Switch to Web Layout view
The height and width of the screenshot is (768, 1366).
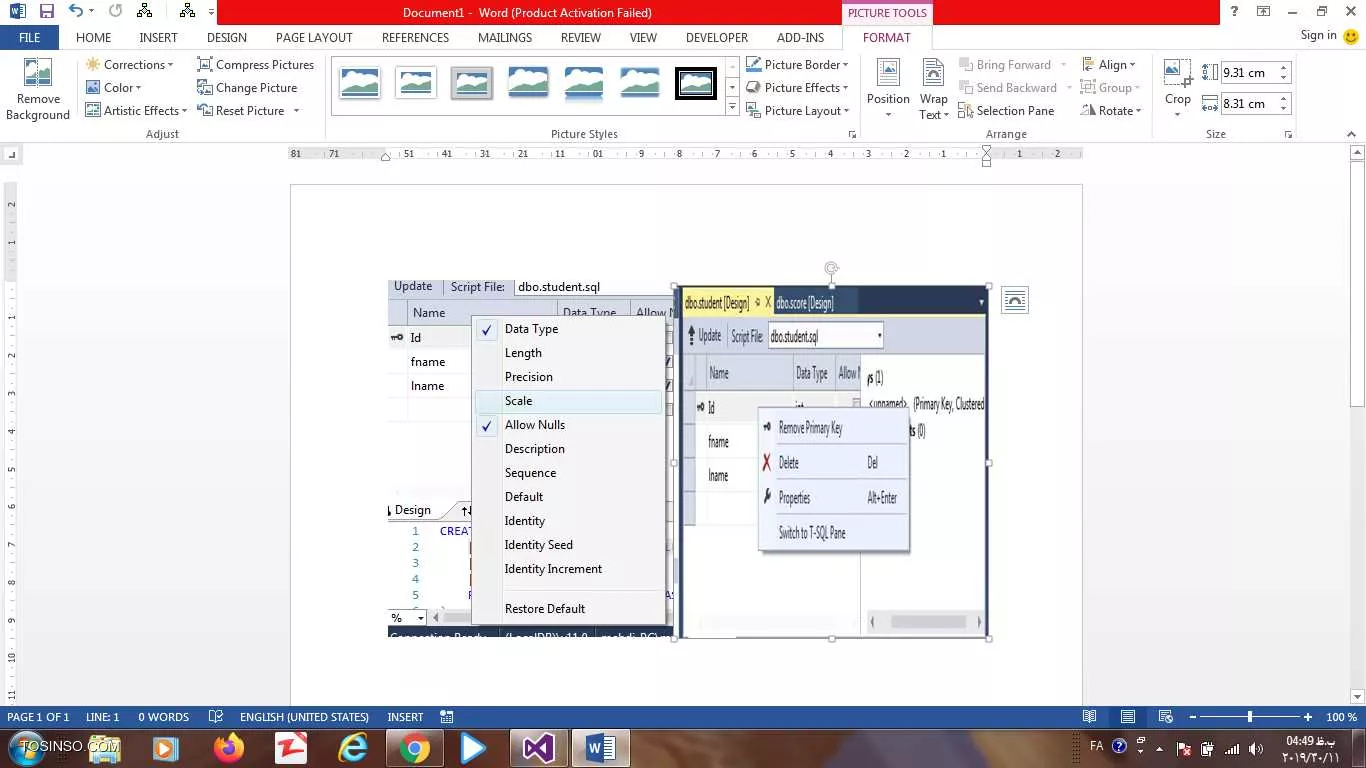[1165, 717]
